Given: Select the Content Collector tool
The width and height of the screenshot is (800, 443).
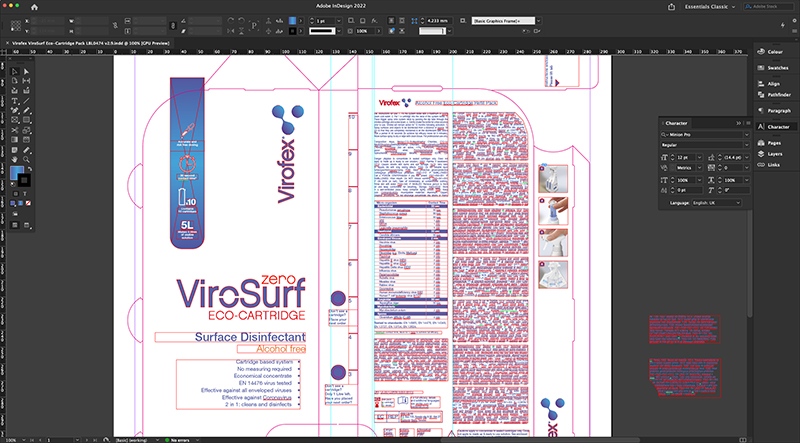Looking at the screenshot, I should pyautogui.click(x=15, y=91).
